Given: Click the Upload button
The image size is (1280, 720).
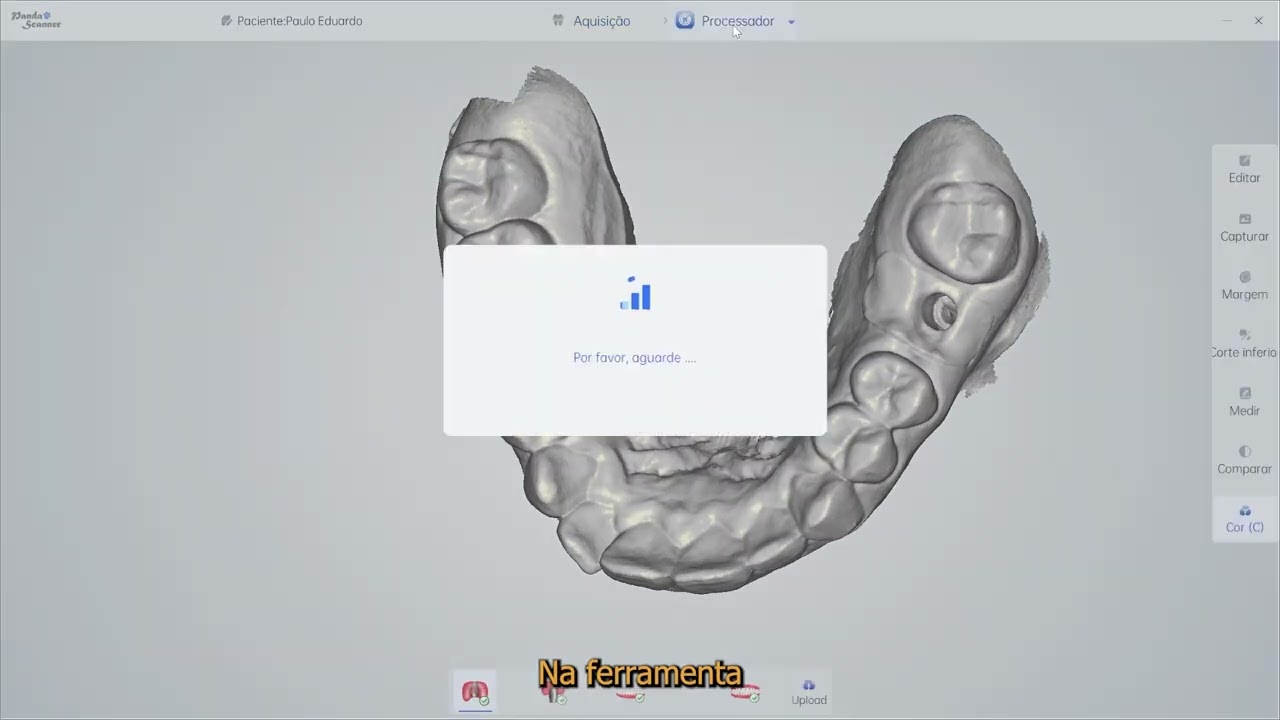Looking at the screenshot, I should click(x=809, y=693).
